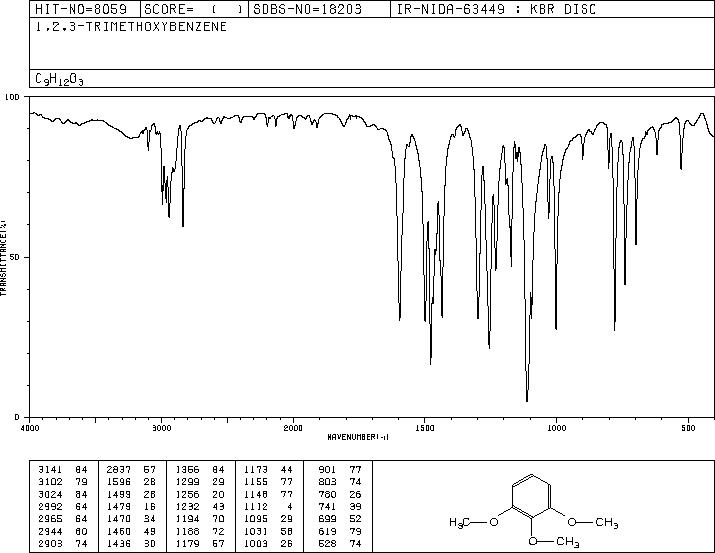Click the 1003 peak table entry
Viewport: 715px width, 553px height.
click(269, 543)
